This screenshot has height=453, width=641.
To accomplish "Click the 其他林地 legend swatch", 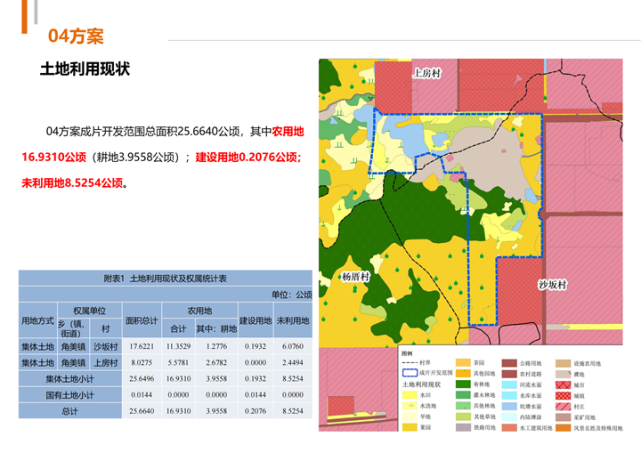I will [463, 406].
